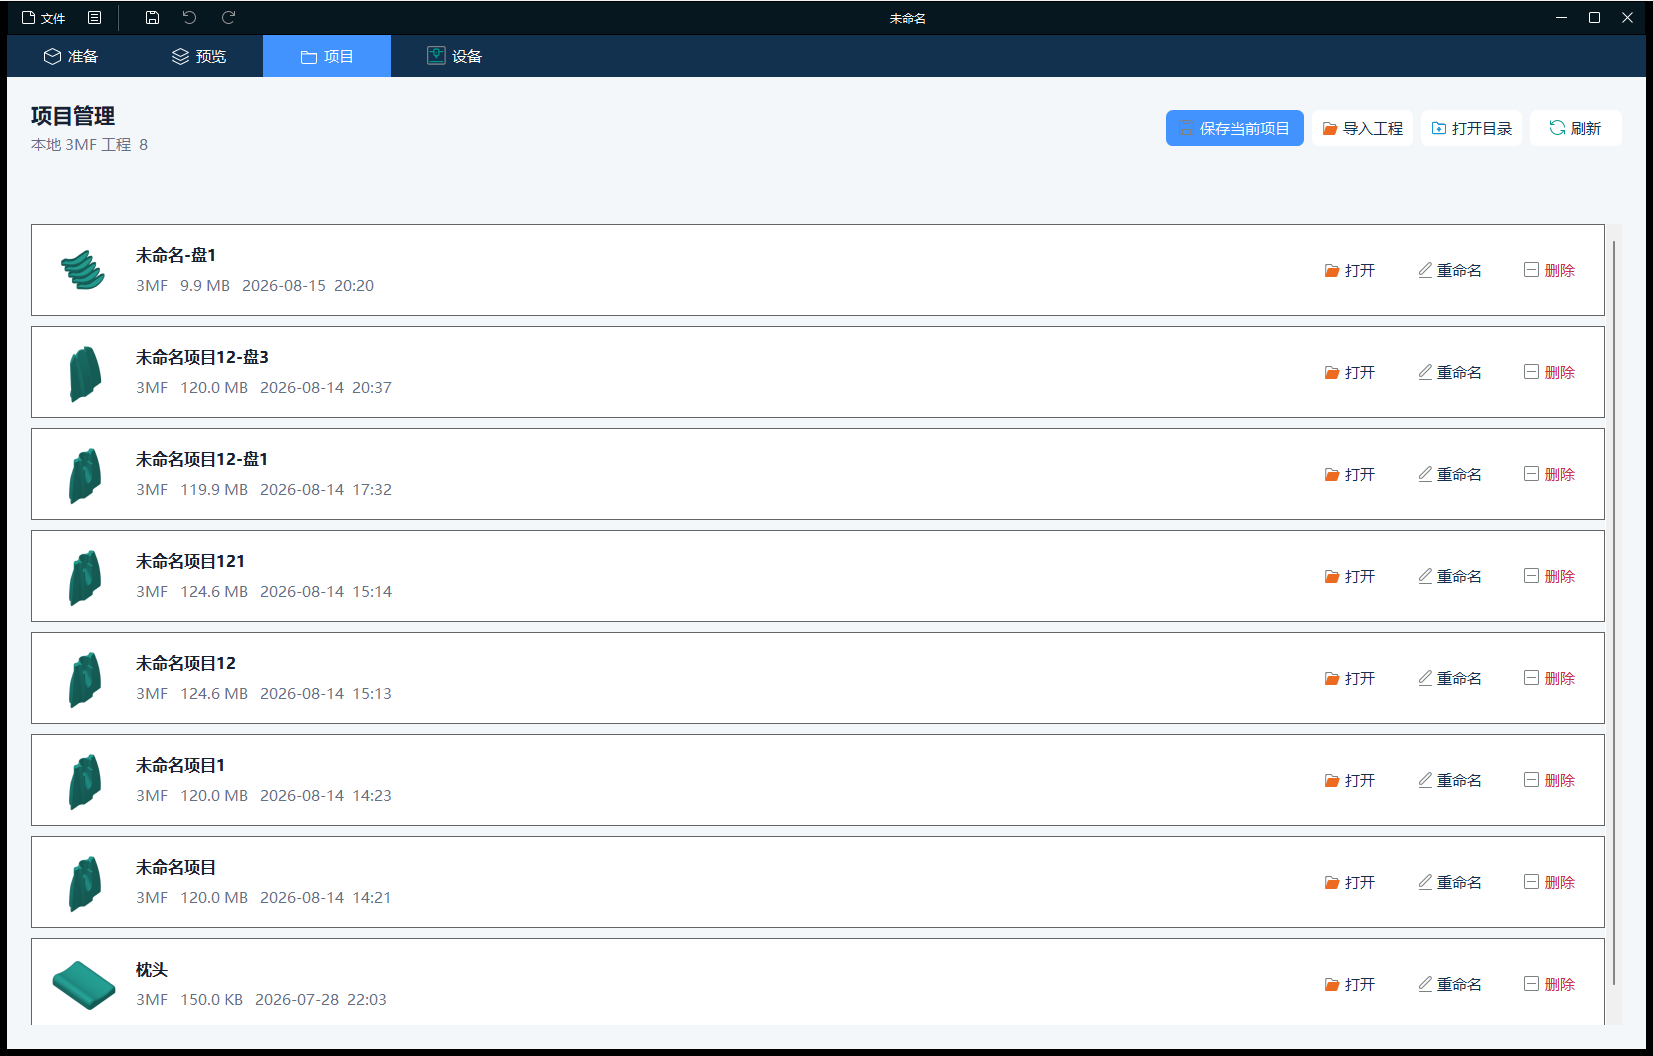Viewport: 1653px width, 1056px height.
Task: Rename project 未命名项目12-盘1
Action: pyautogui.click(x=1450, y=474)
